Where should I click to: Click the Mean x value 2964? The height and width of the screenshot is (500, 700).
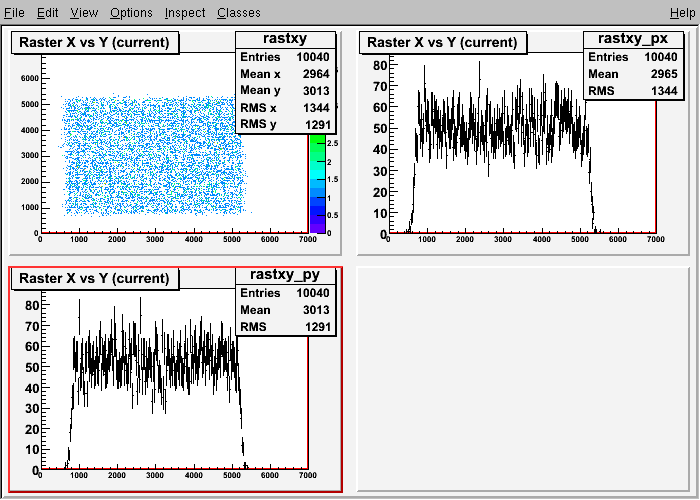[316, 74]
